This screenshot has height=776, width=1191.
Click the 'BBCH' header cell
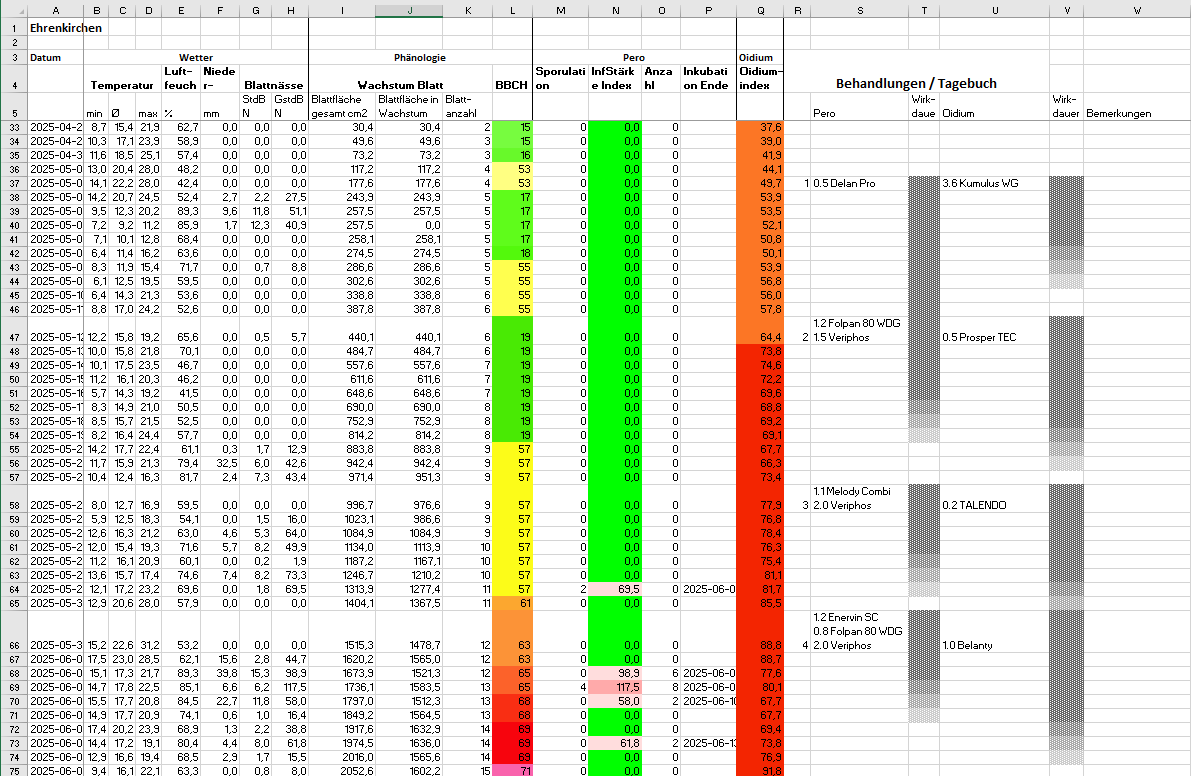[512, 85]
